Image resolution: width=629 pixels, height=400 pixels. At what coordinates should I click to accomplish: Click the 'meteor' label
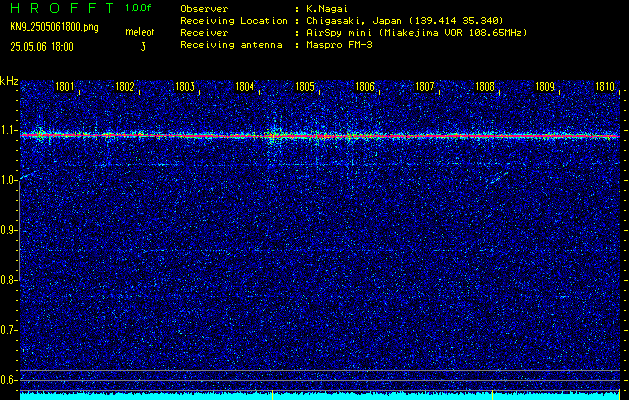coord(140,32)
